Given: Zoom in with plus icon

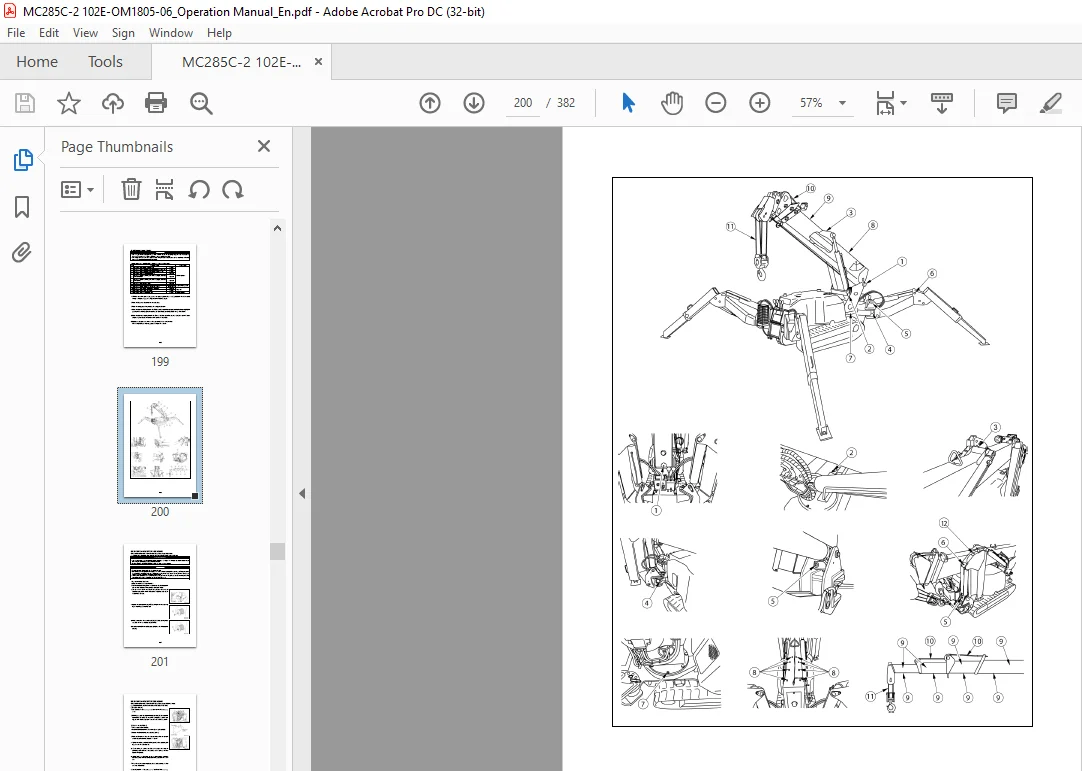Looking at the screenshot, I should (760, 103).
